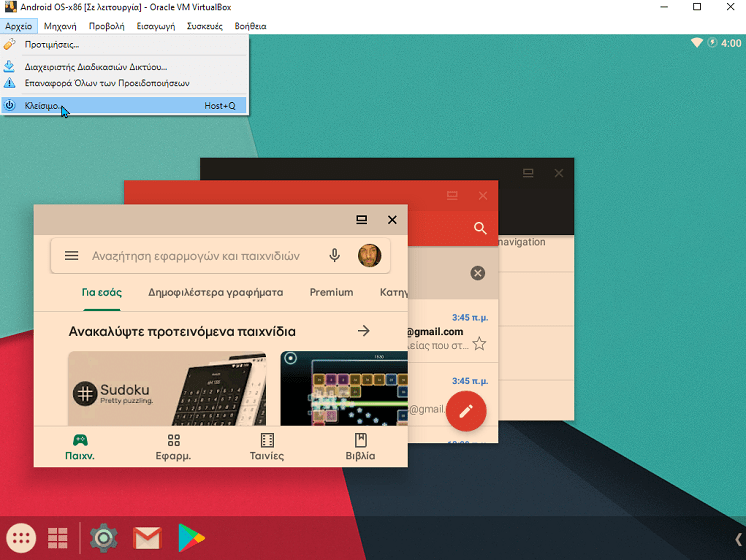Open the Play Store account avatar
Screen dimensions: 746x560
pos(369,255)
